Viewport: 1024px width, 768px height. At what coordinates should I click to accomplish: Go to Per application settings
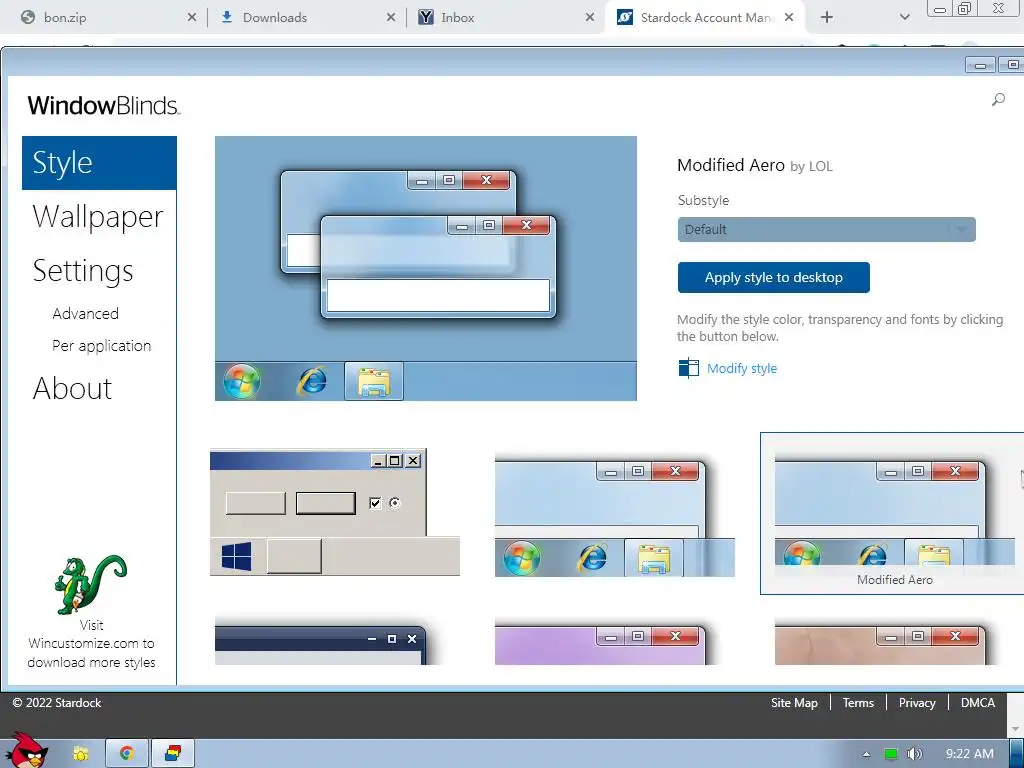(101, 345)
